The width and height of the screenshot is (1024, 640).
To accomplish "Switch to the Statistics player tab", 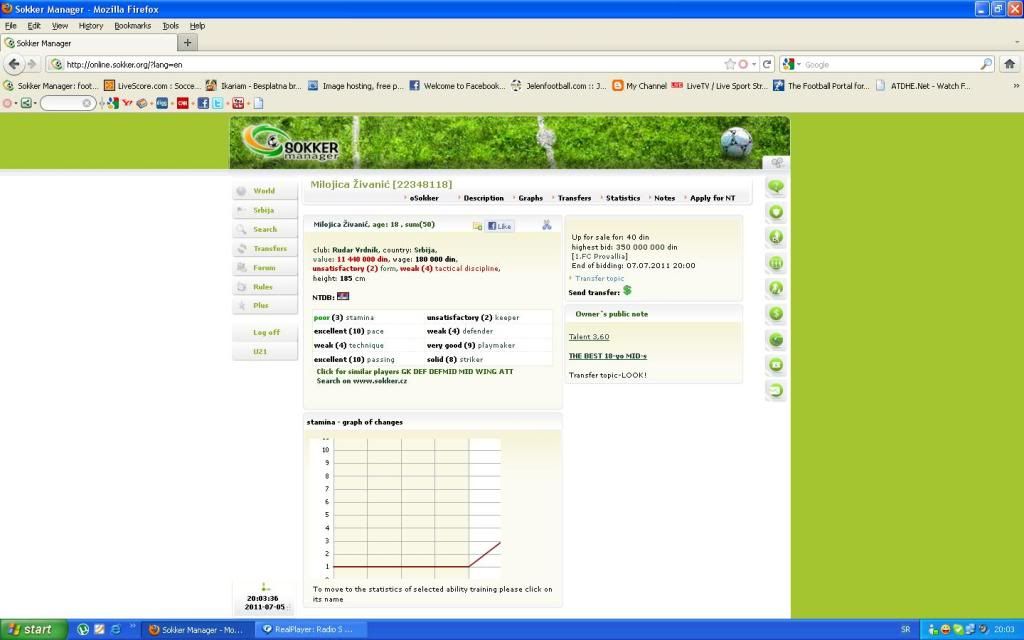I will point(624,198).
